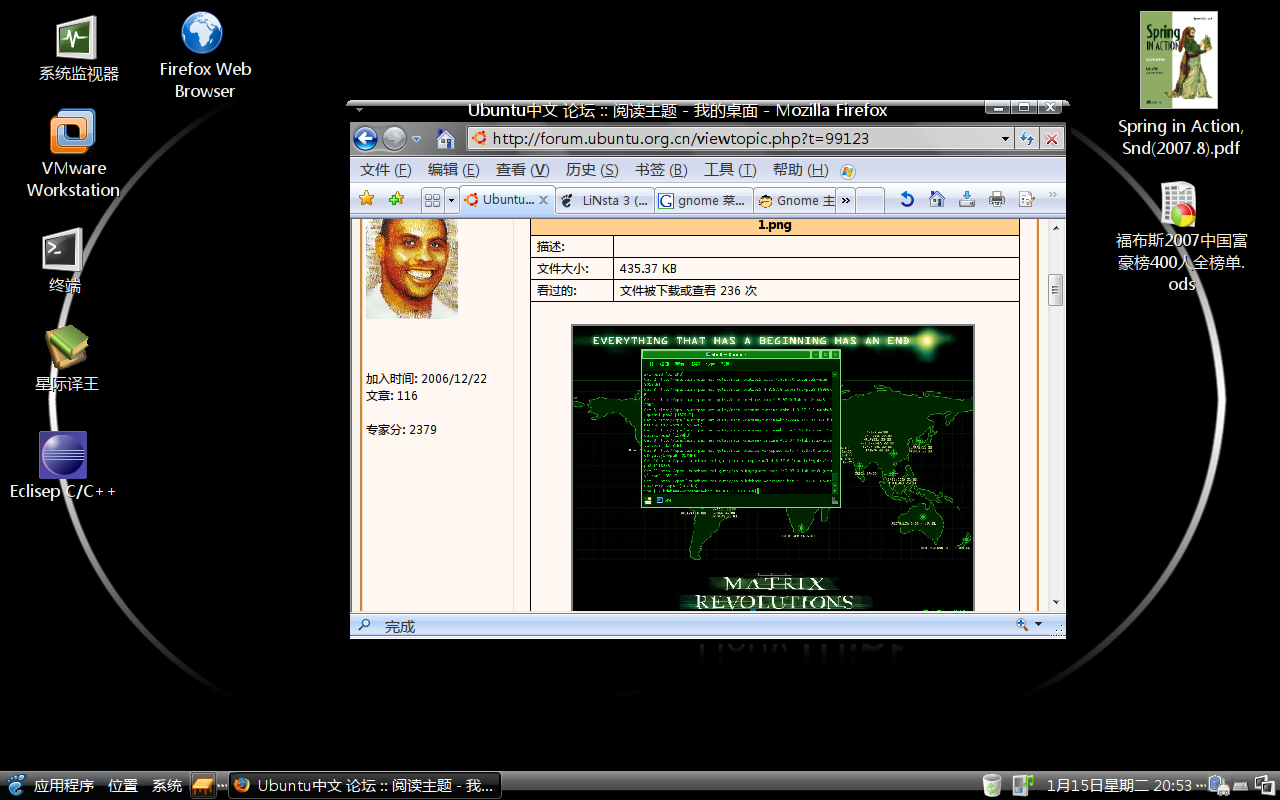This screenshot has width=1280, height=800.
Task: Switch to the Gnome 主 tab
Action: tap(795, 200)
